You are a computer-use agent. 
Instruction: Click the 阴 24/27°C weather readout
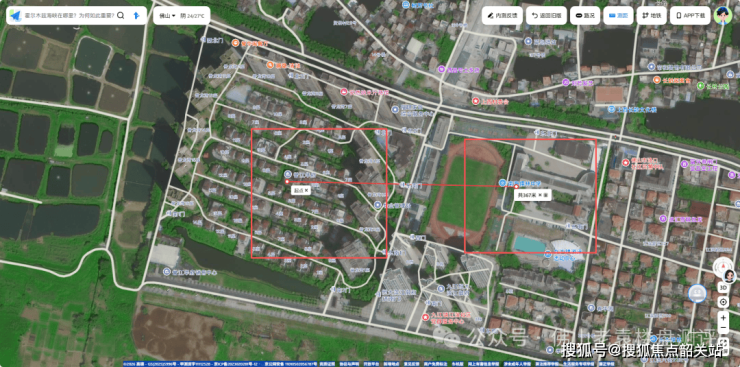192,16
